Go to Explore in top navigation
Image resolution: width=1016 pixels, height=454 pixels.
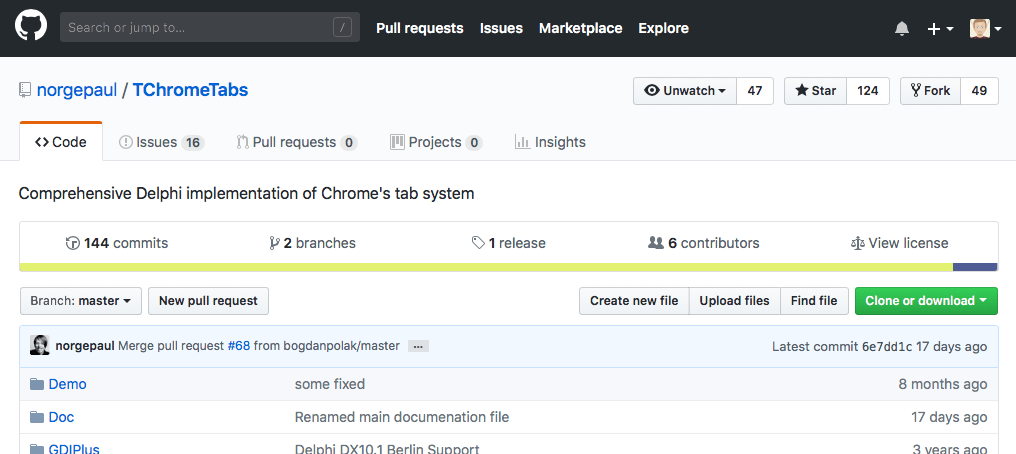(x=664, y=28)
